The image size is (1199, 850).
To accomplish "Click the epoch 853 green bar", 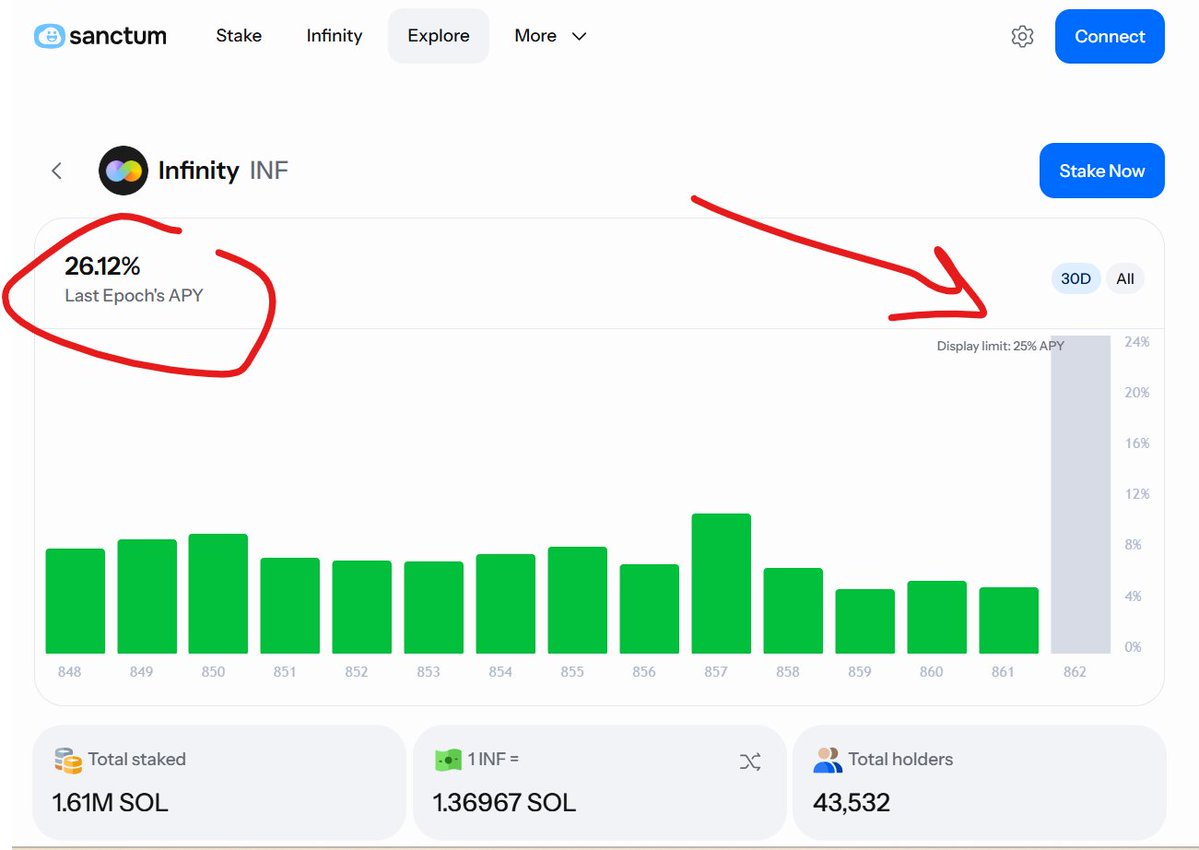I will (434, 608).
